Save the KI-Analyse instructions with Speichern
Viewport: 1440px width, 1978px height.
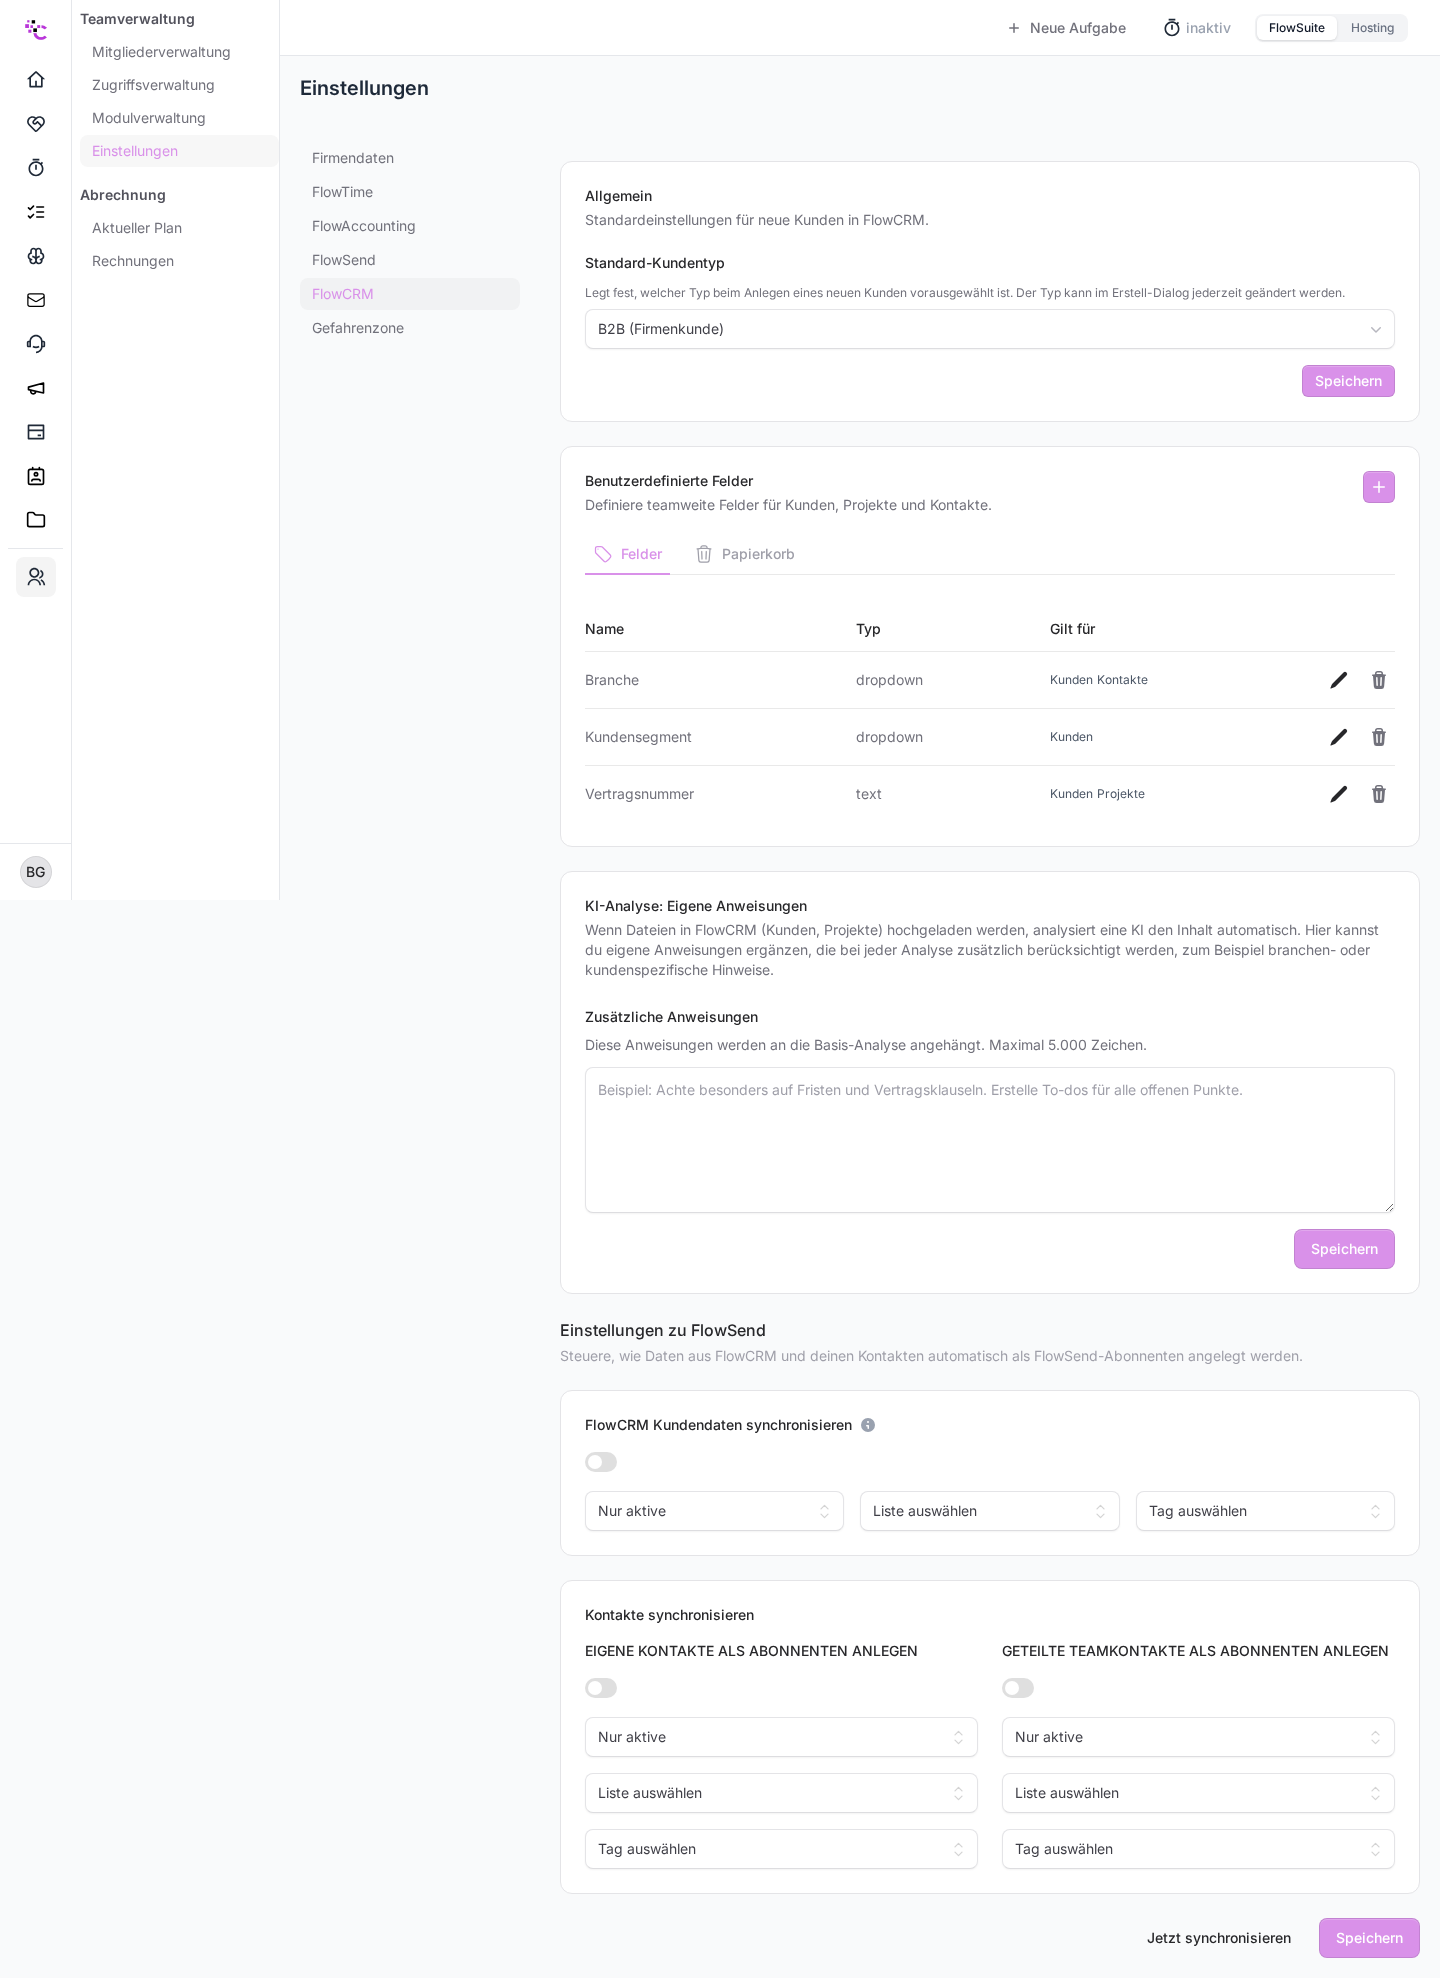point(1344,1249)
